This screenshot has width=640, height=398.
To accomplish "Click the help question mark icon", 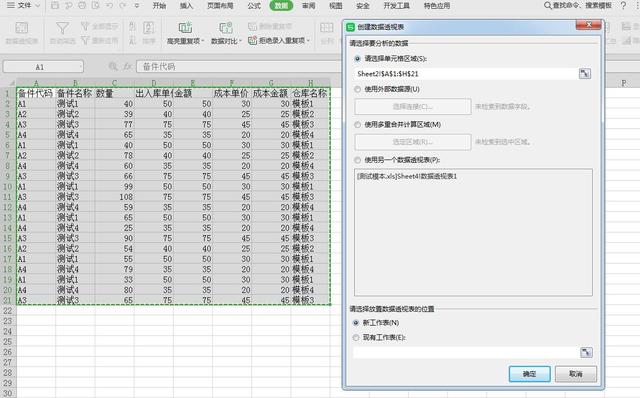I will (623, 5).
